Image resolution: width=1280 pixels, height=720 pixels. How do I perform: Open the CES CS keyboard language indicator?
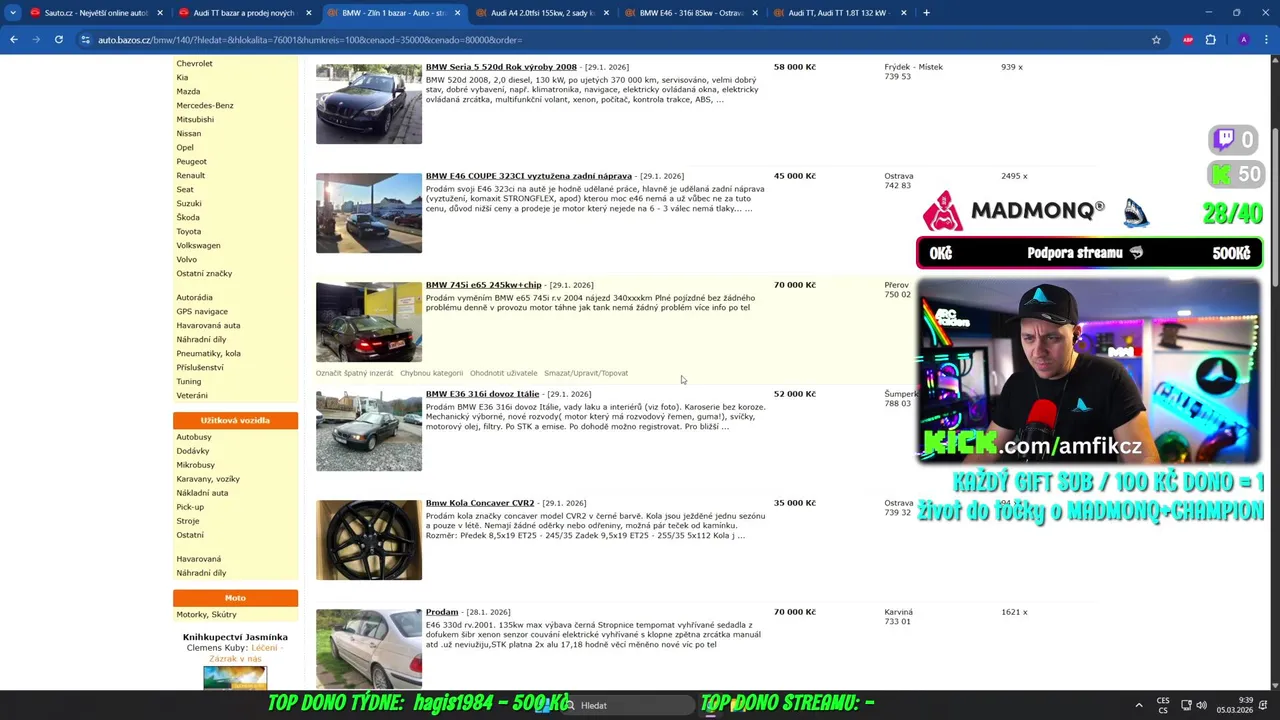[x=1163, y=705]
